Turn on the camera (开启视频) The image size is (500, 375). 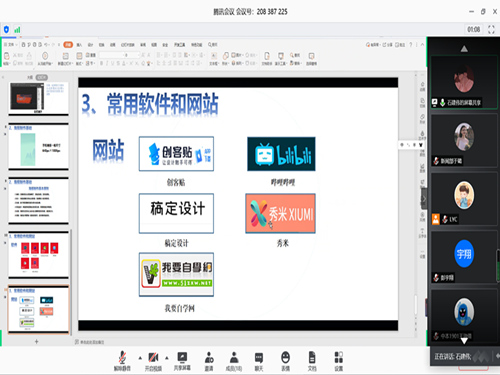point(153,361)
